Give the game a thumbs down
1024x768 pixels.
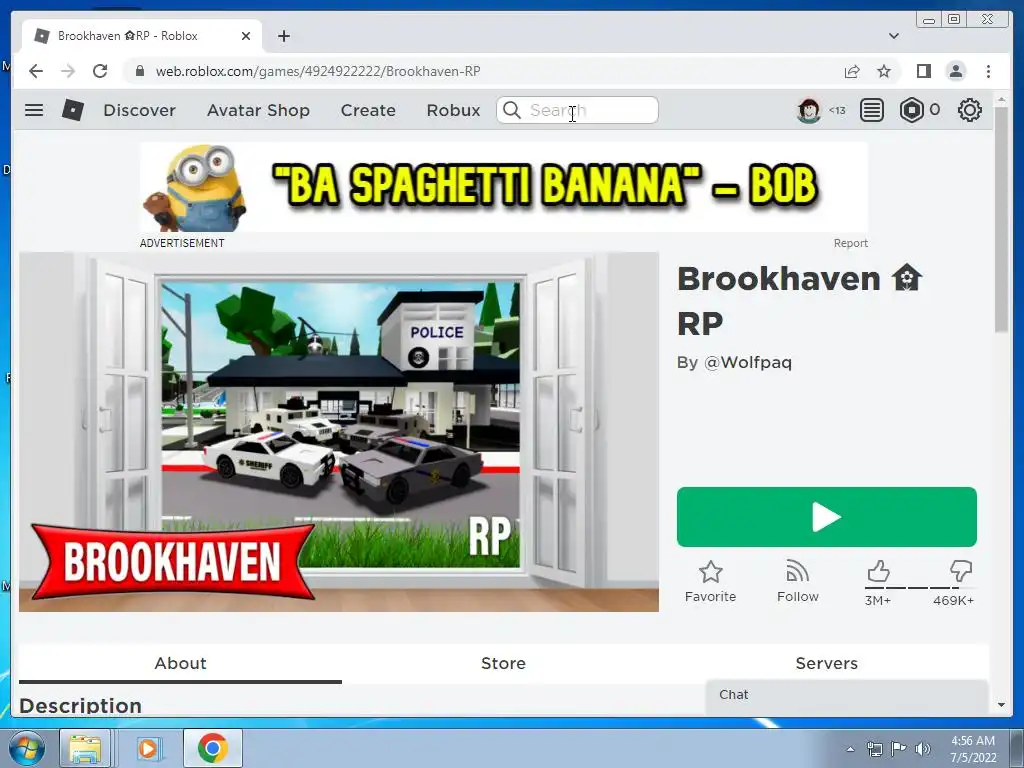[961, 571]
